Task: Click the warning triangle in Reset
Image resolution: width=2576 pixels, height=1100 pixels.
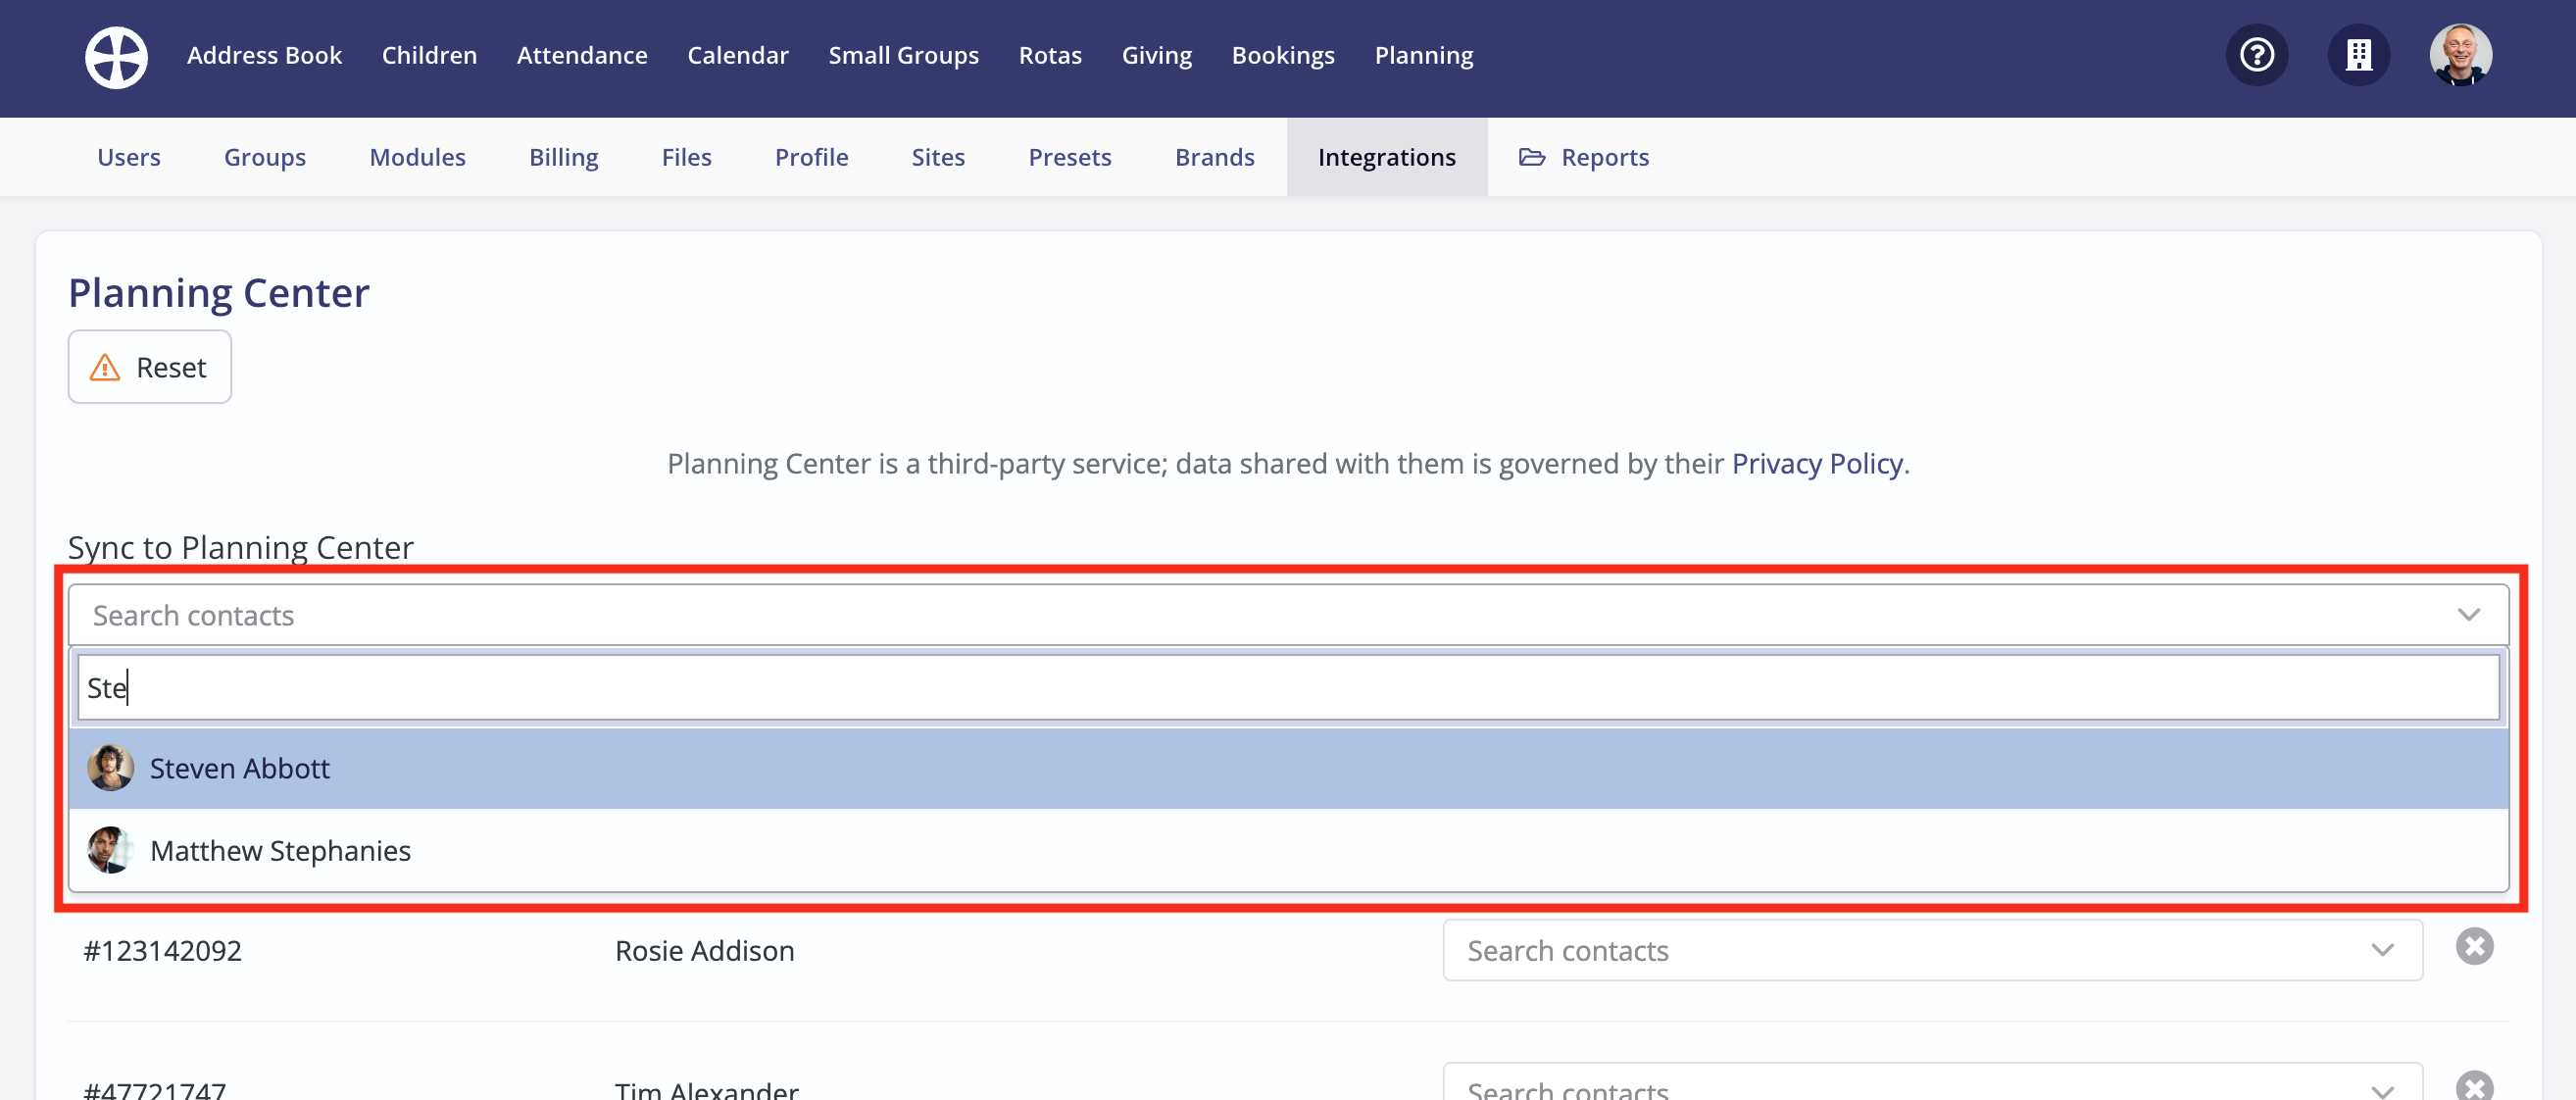Action: point(105,368)
